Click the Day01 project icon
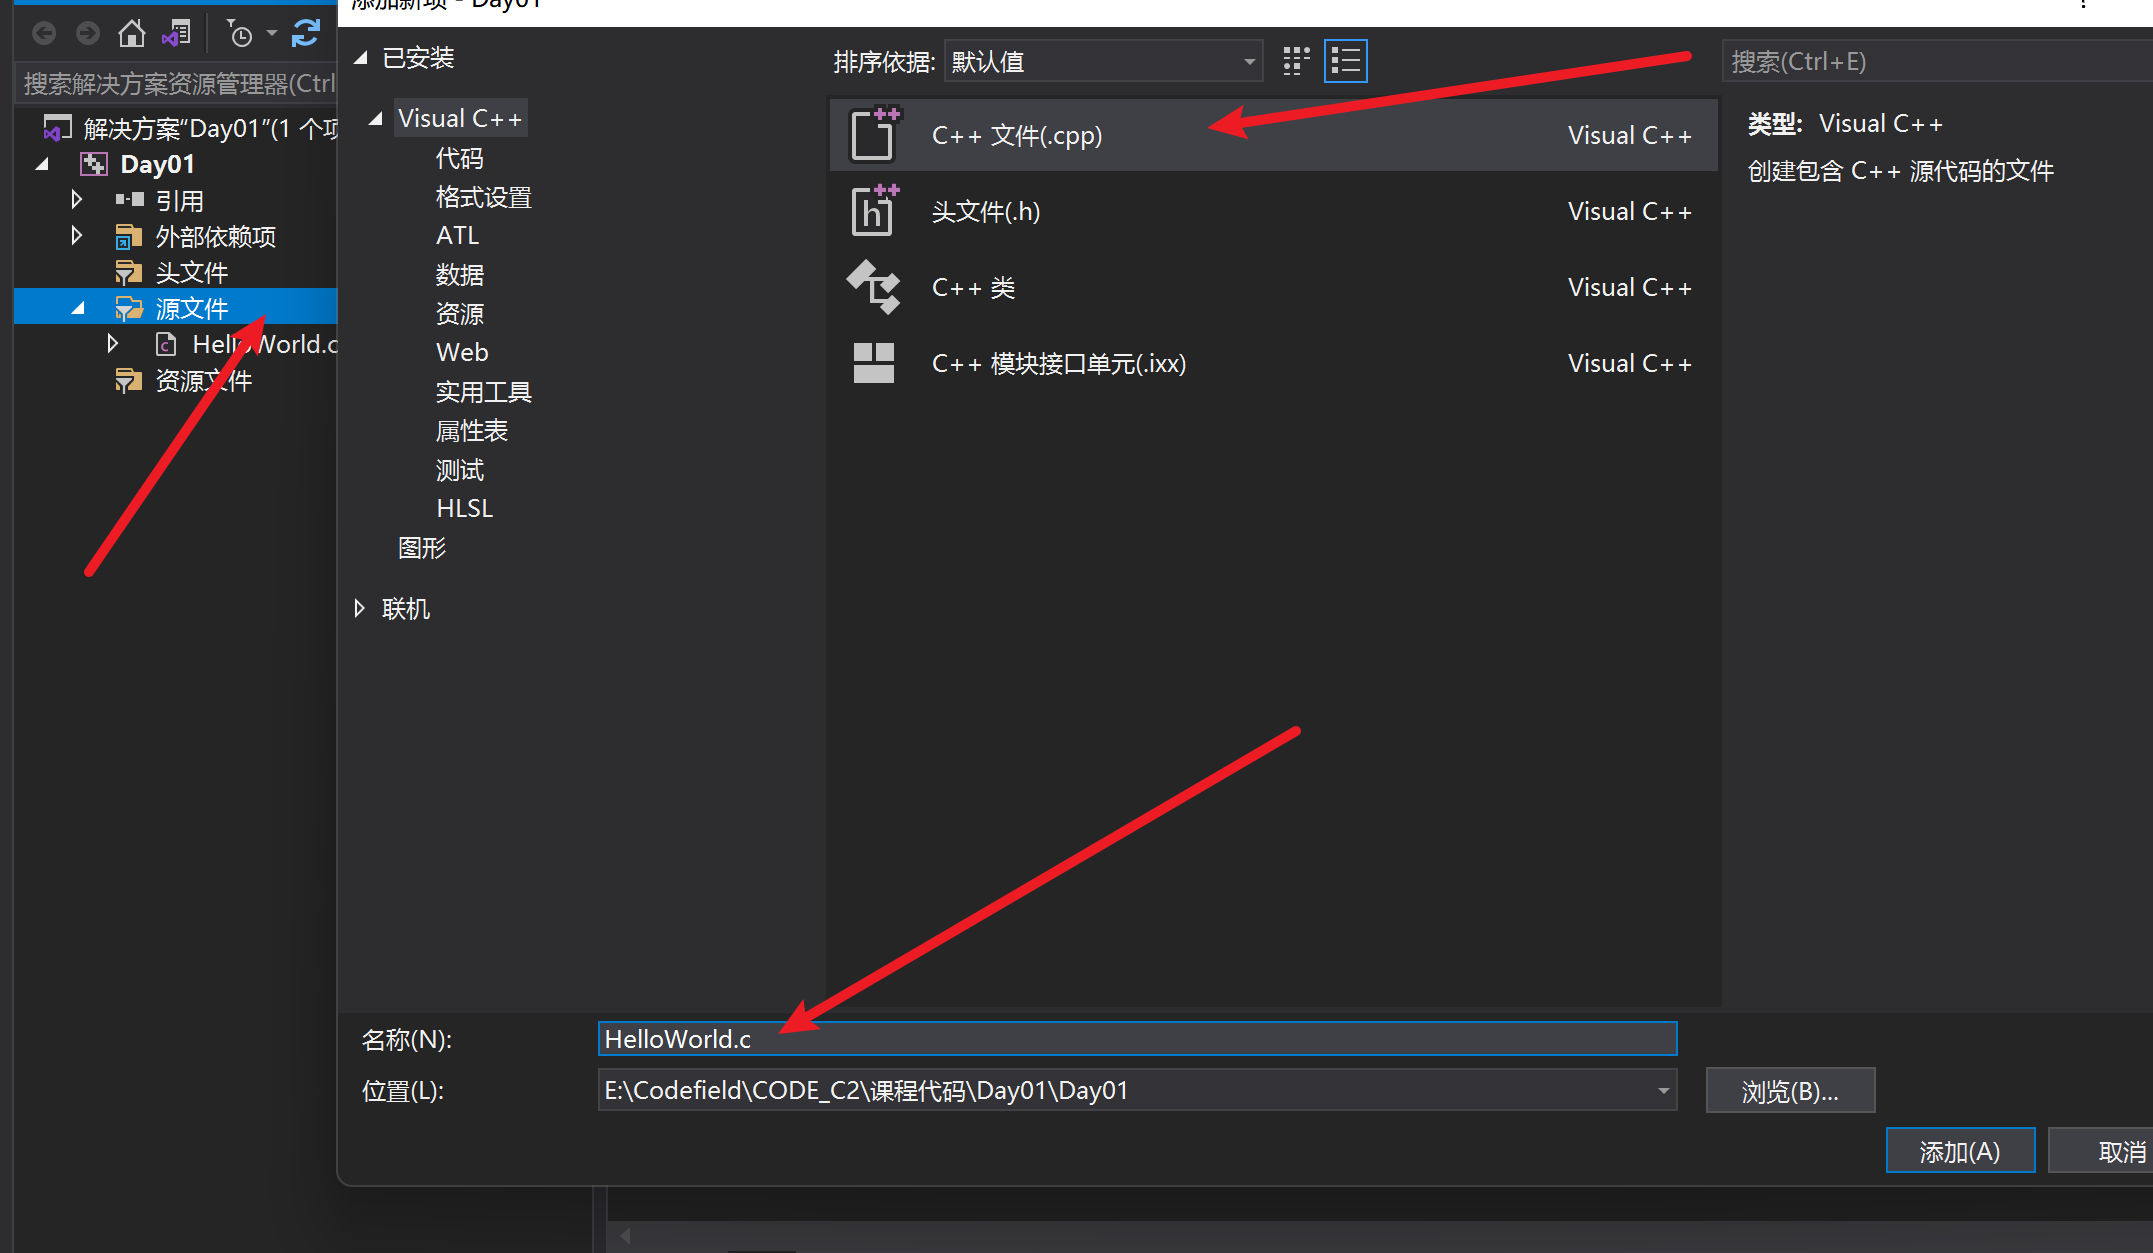The width and height of the screenshot is (2153, 1253). point(94,164)
